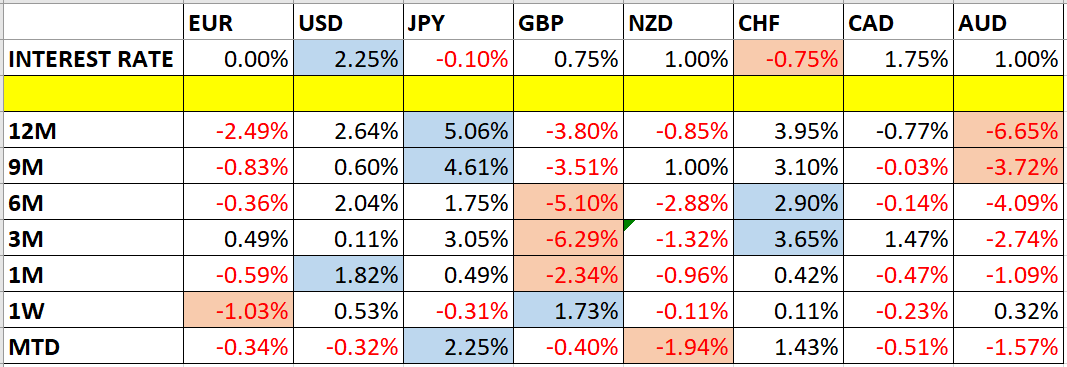Select the CHF interest rate -0.75% cell
This screenshot has width=1067, height=367.
point(788,59)
